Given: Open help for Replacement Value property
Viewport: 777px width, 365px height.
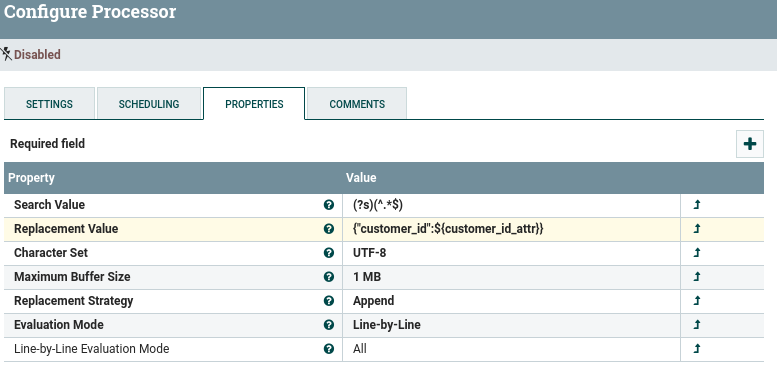Looking at the screenshot, I should tap(329, 229).
